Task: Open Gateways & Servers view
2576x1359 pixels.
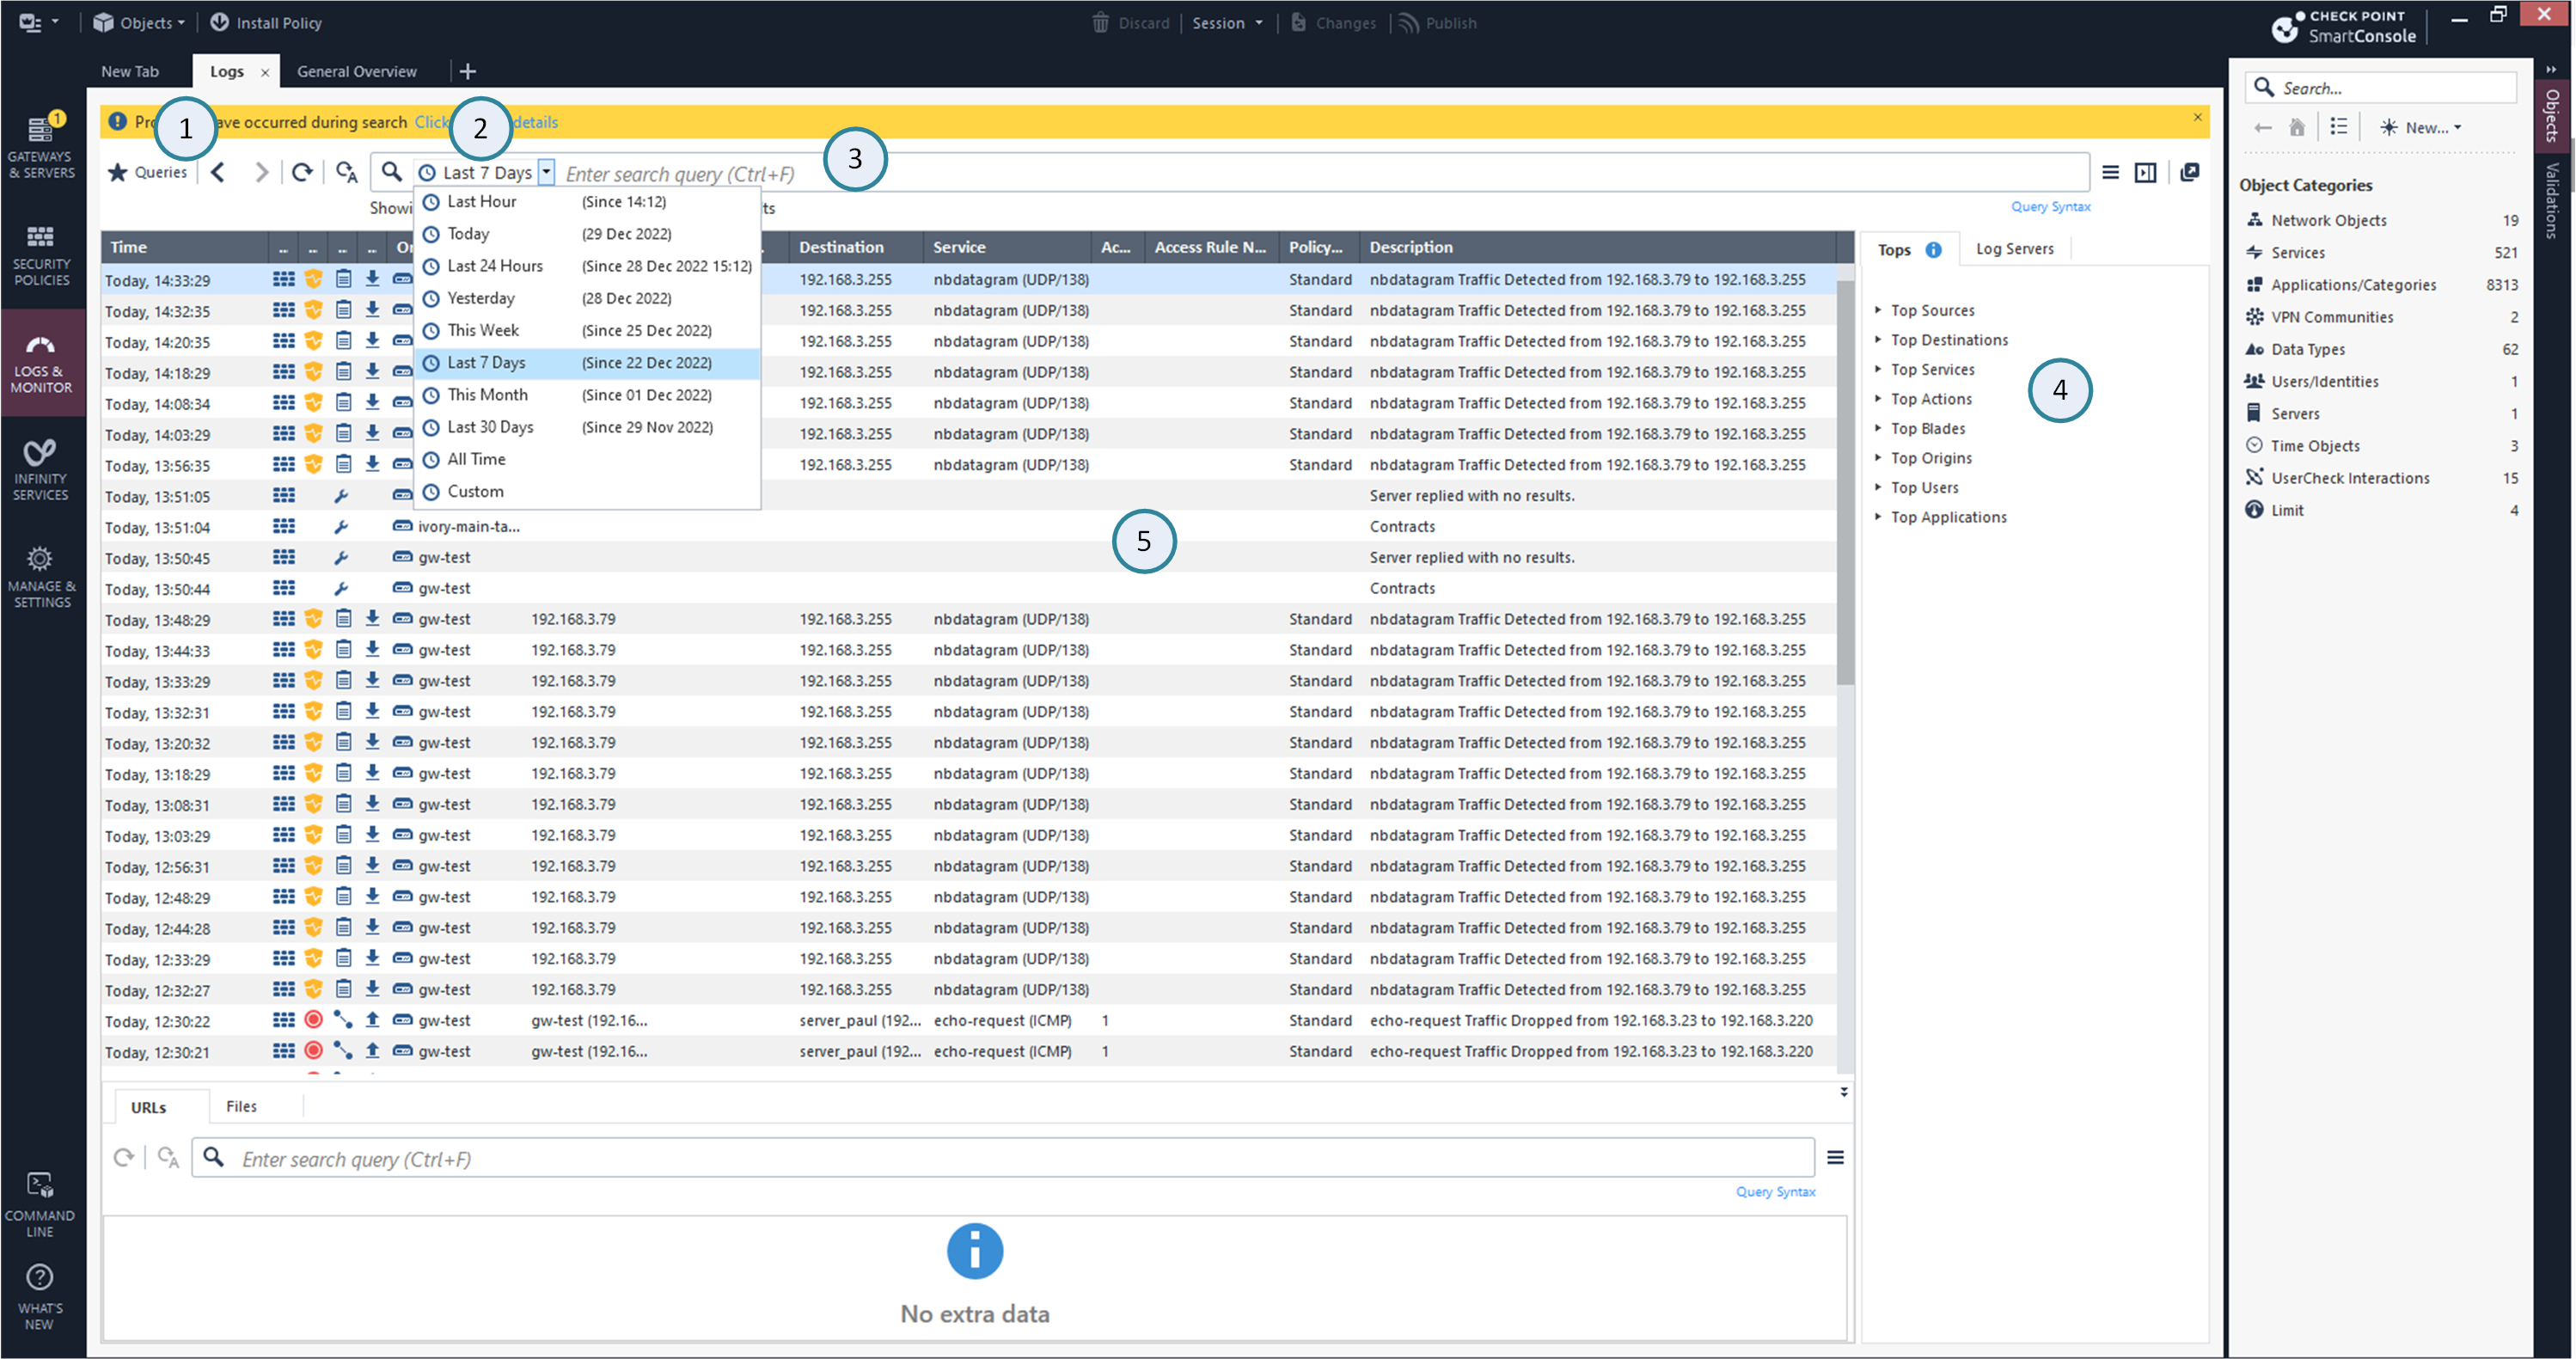Action: [x=41, y=147]
